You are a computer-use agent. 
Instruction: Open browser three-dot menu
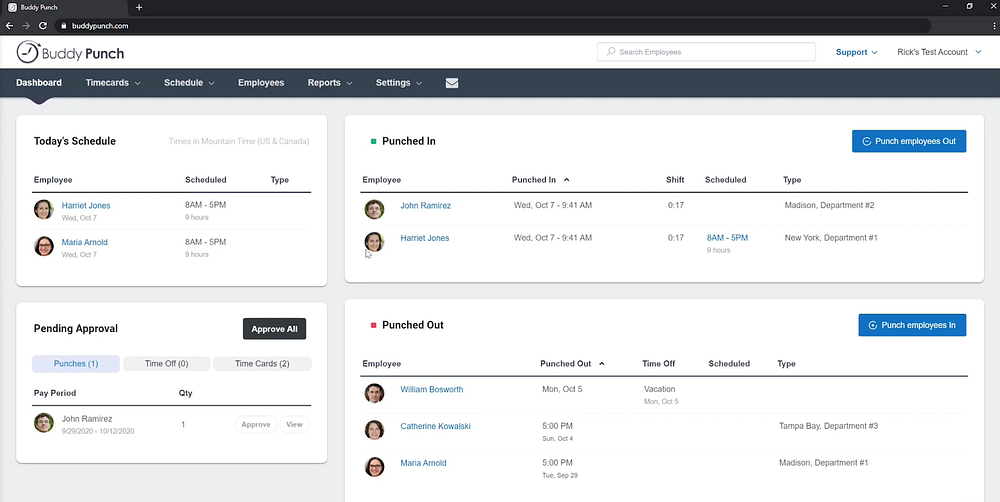point(994,26)
